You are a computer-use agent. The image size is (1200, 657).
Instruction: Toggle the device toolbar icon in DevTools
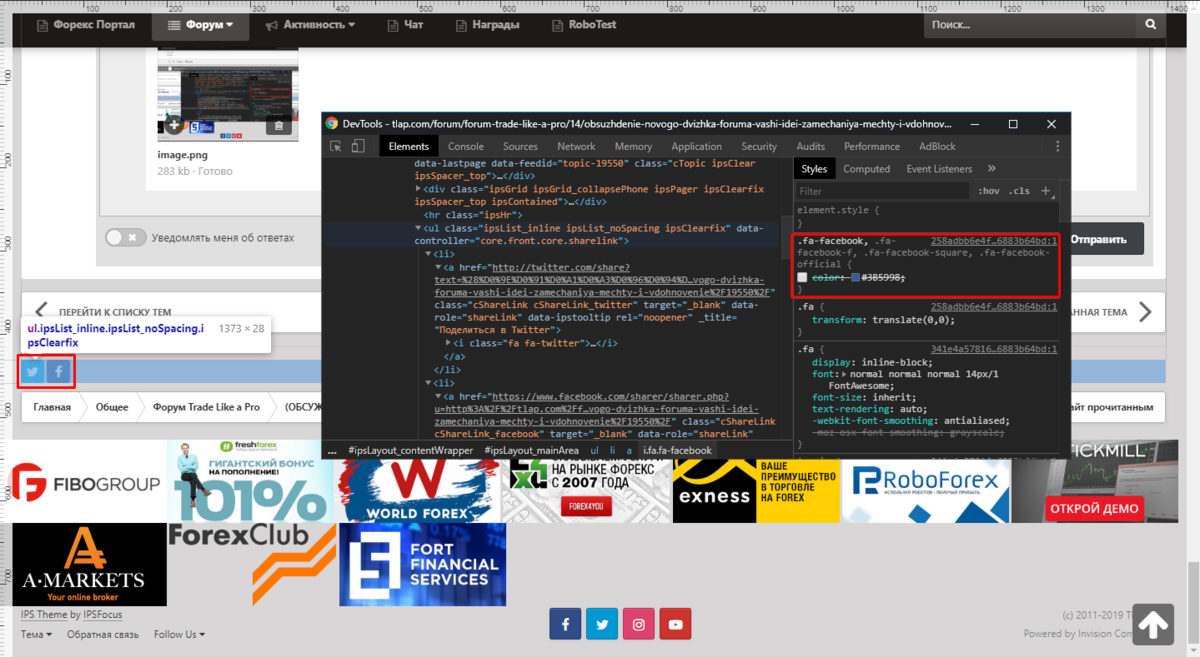coord(358,146)
